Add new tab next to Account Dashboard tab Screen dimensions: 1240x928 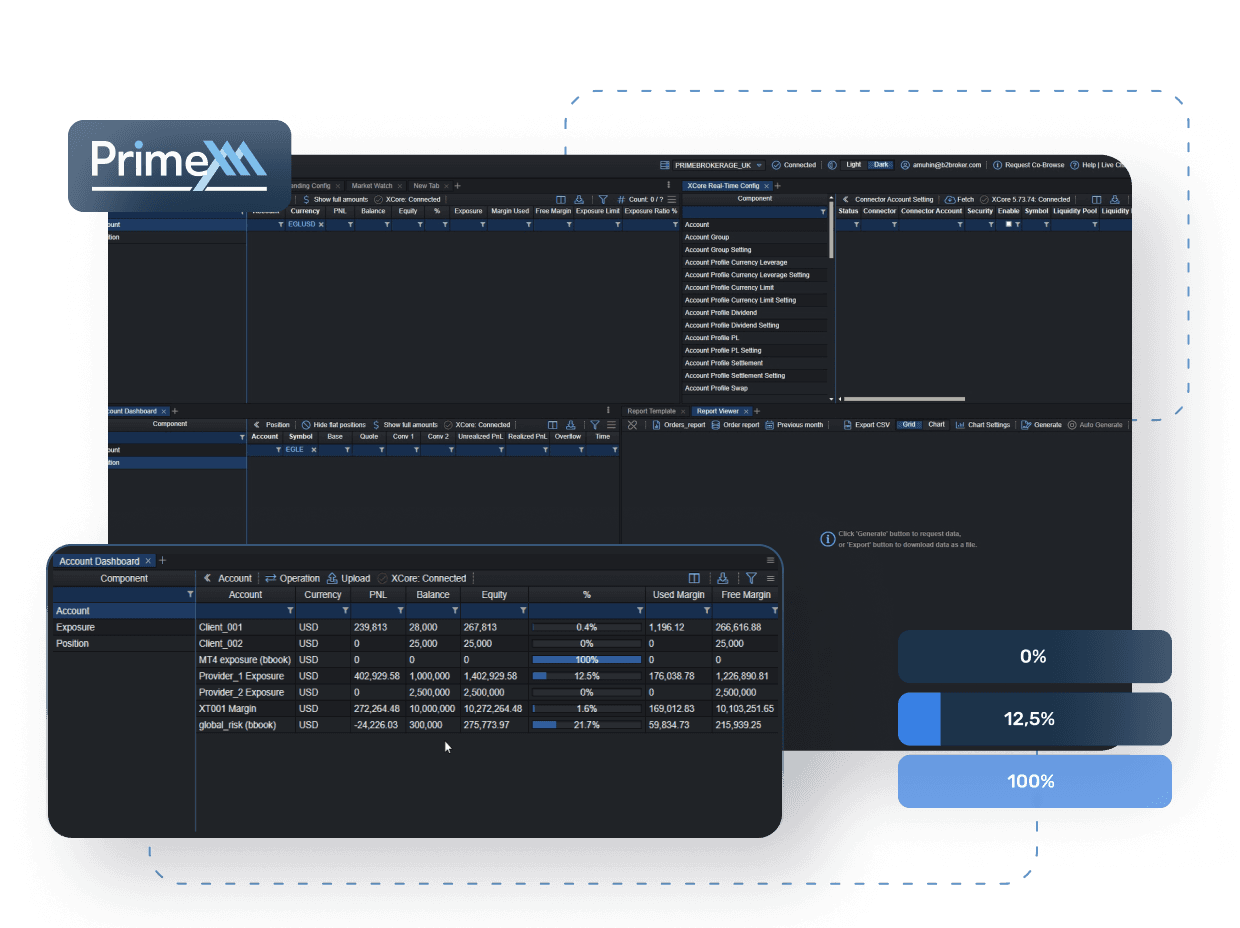163,561
